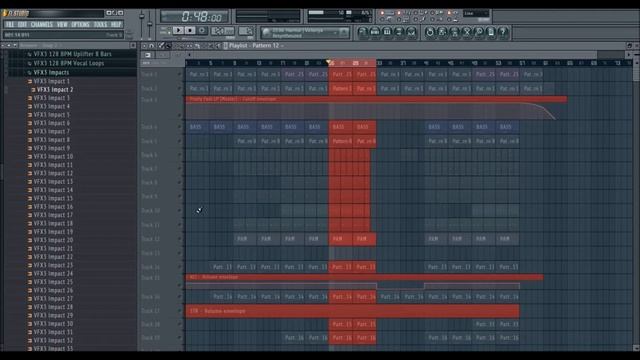Select the paint brush tool in playlist

click(x=168, y=46)
